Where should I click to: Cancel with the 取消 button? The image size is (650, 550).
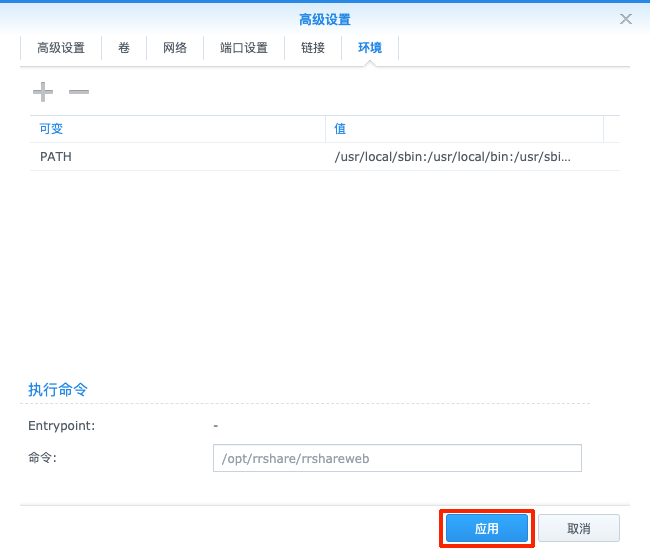coord(578,528)
